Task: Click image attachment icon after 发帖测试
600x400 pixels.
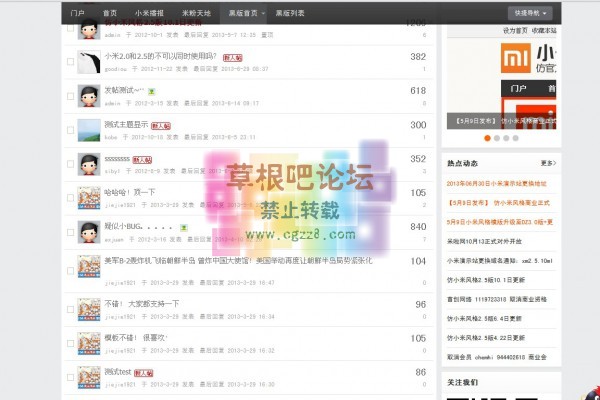Action: click(152, 91)
